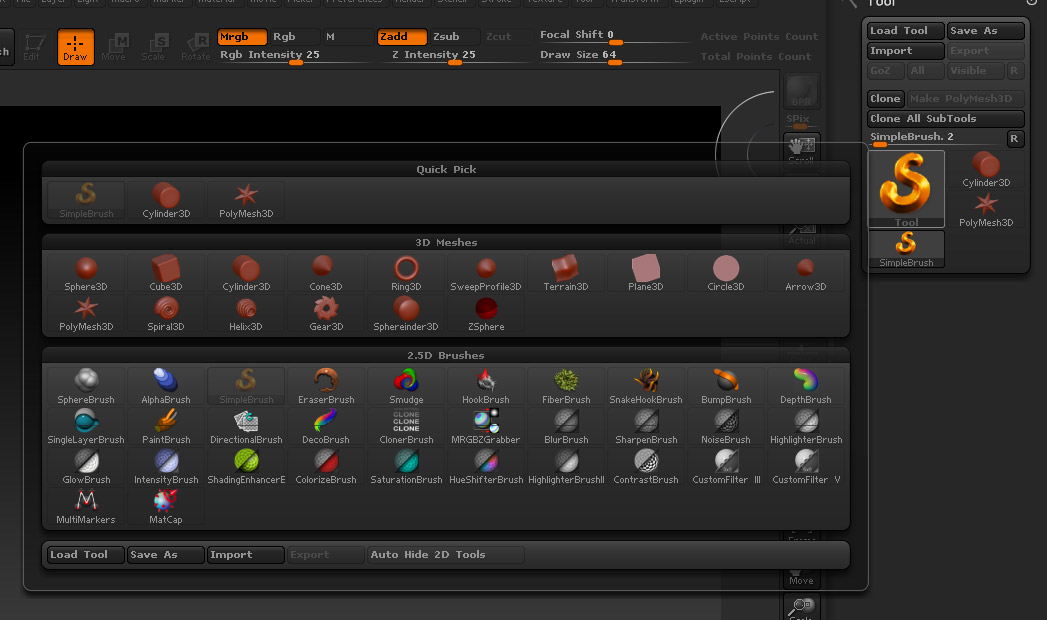Image resolution: width=1047 pixels, height=620 pixels.
Task: Select the GlowBrush tool
Action: [85, 467]
